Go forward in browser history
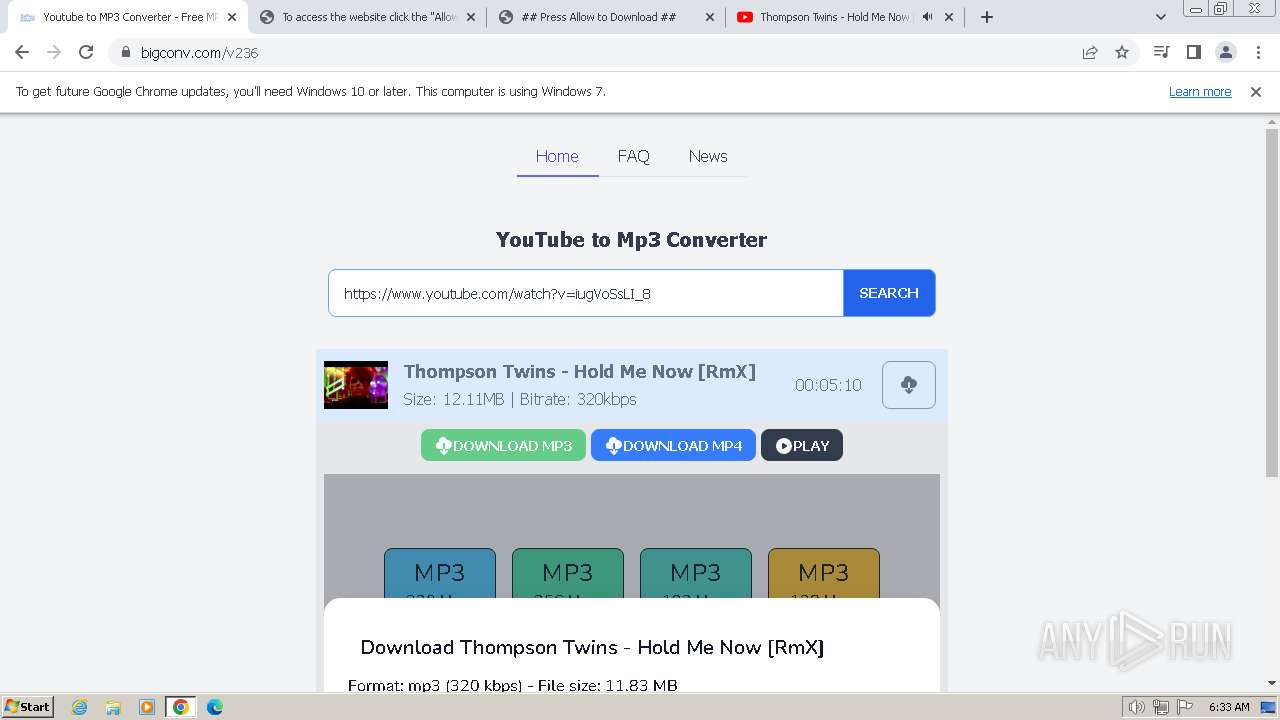 click(54, 52)
